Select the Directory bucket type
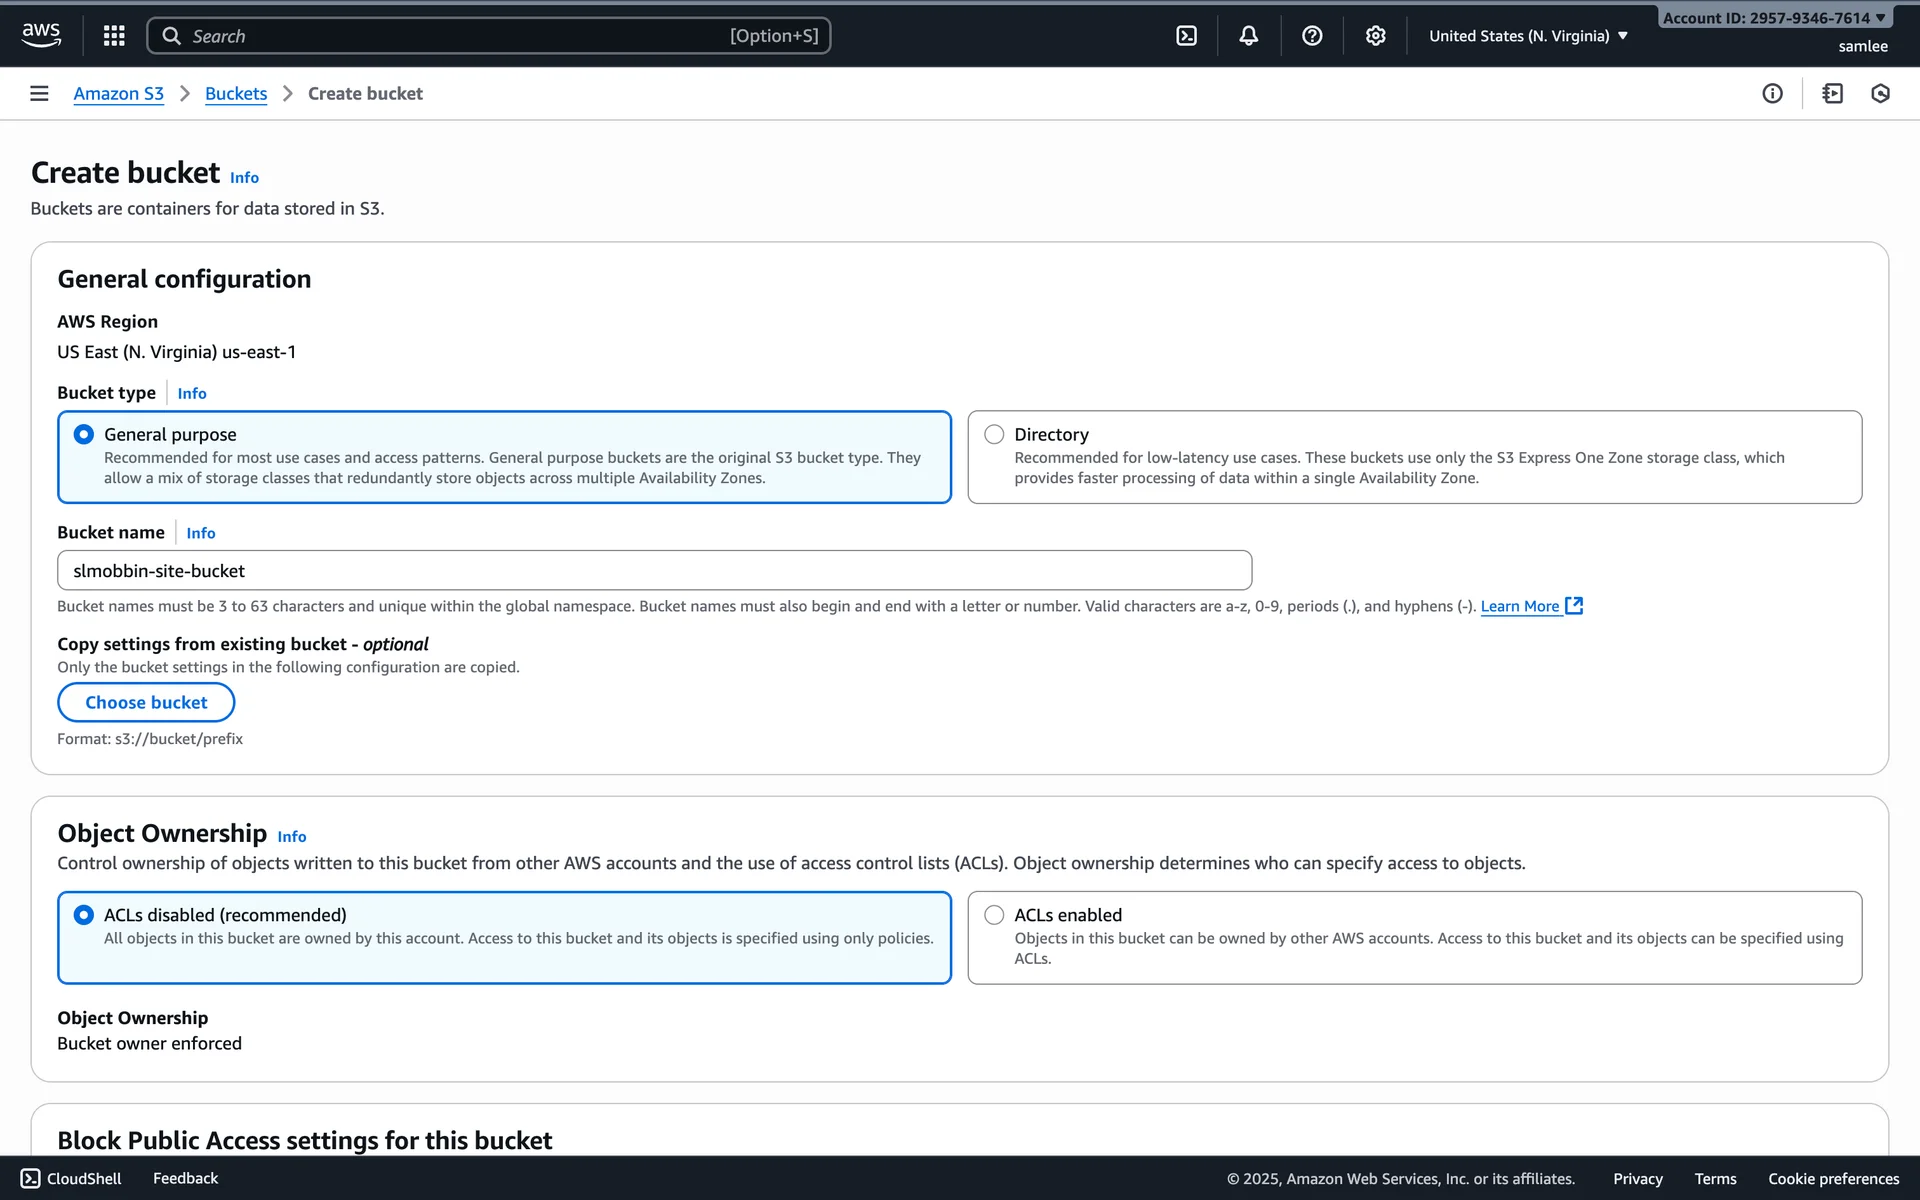This screenshot has width=1920, height=1200. (x=994, y=434)
